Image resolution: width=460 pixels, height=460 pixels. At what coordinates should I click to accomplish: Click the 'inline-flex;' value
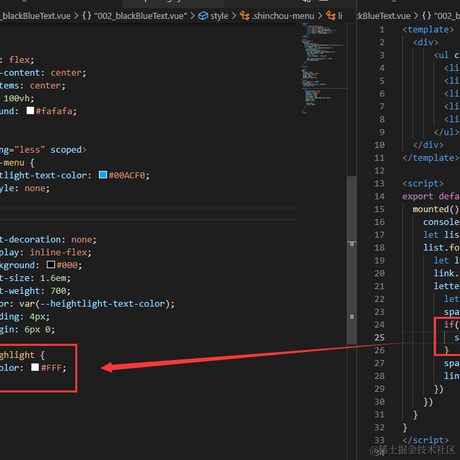tap(61, 252)
